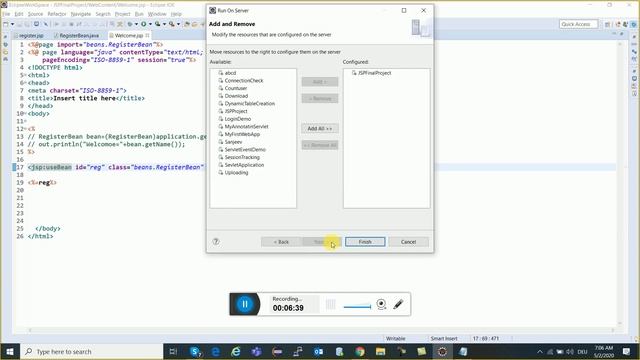
Task: Click in the Quick Access field
Action: click(x=578, y=24)
